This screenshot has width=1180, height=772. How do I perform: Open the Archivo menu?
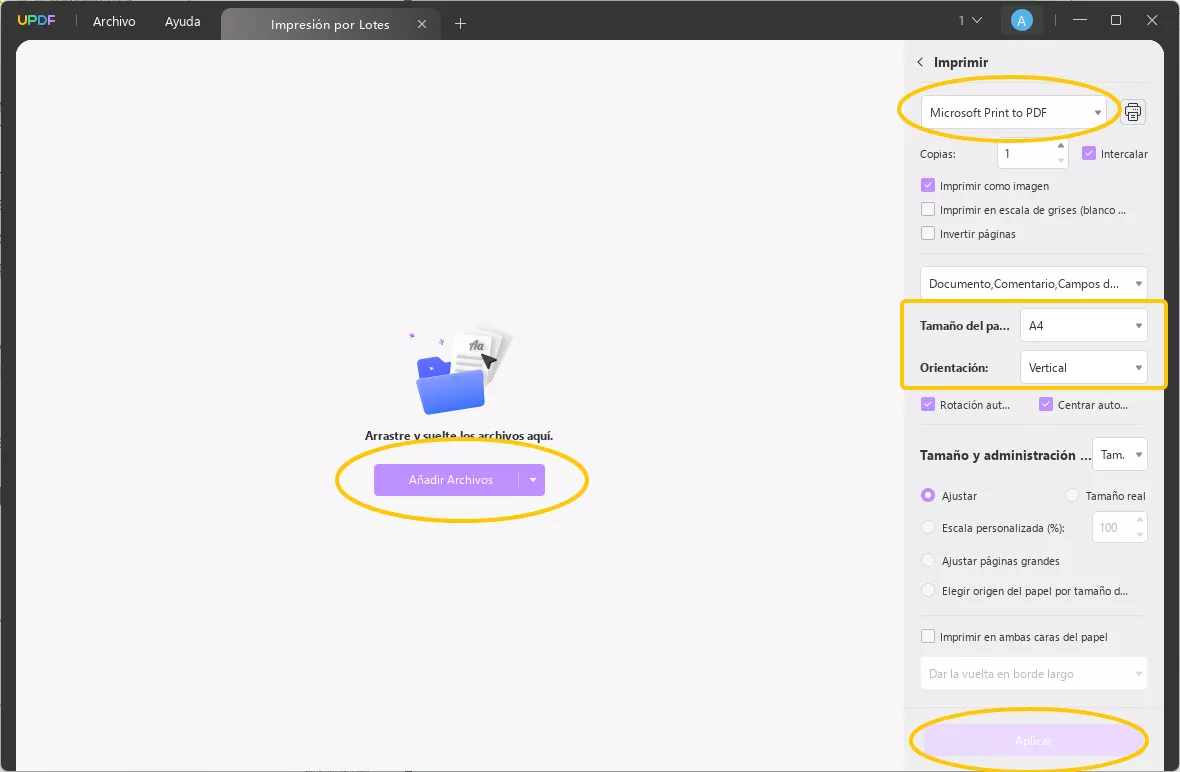pyautogui.click(x=114, y=21)
